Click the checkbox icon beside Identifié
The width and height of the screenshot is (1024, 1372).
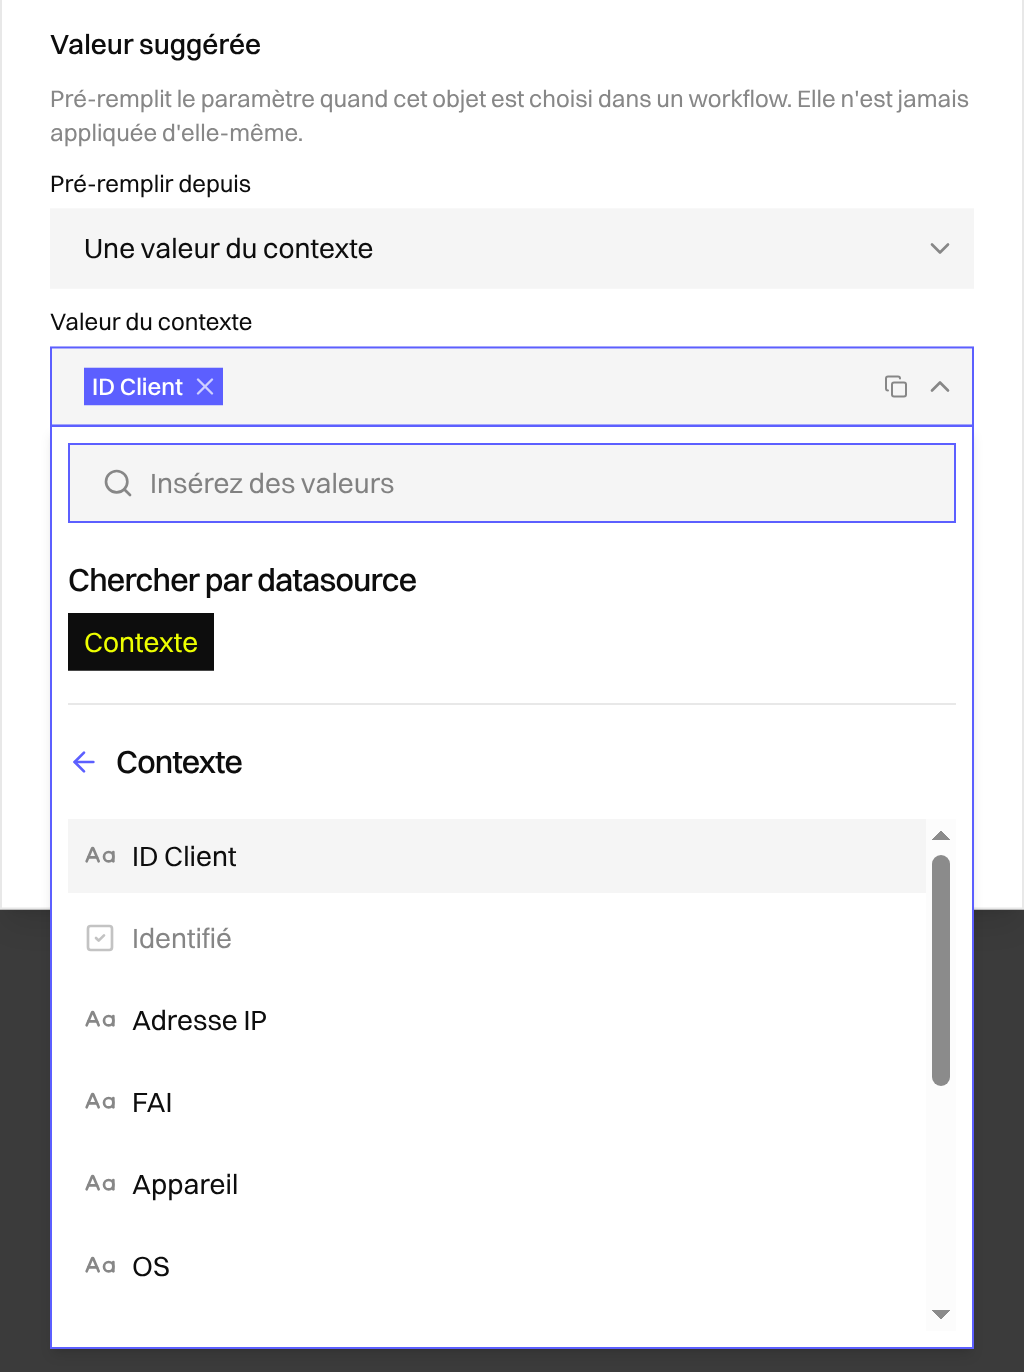(100, 938)
